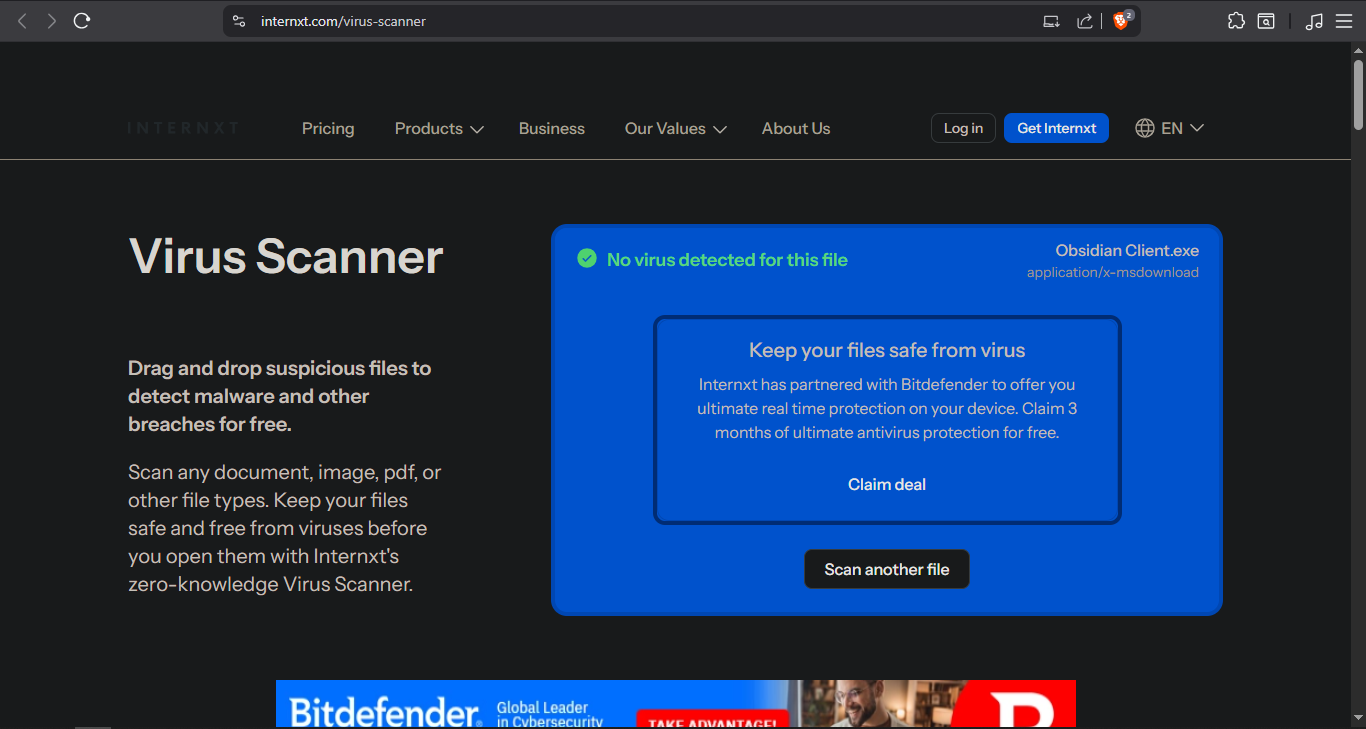
Task: Click the page vertical scrollbar thumb
Action: click(1358, 94)
